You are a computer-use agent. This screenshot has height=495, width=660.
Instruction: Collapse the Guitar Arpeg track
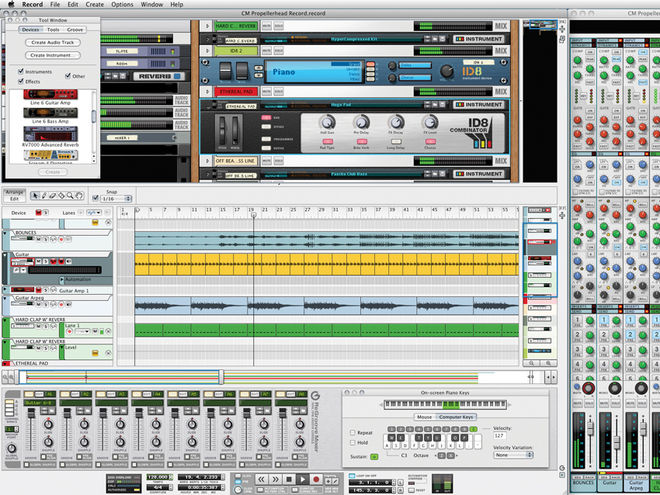point(5,298)
